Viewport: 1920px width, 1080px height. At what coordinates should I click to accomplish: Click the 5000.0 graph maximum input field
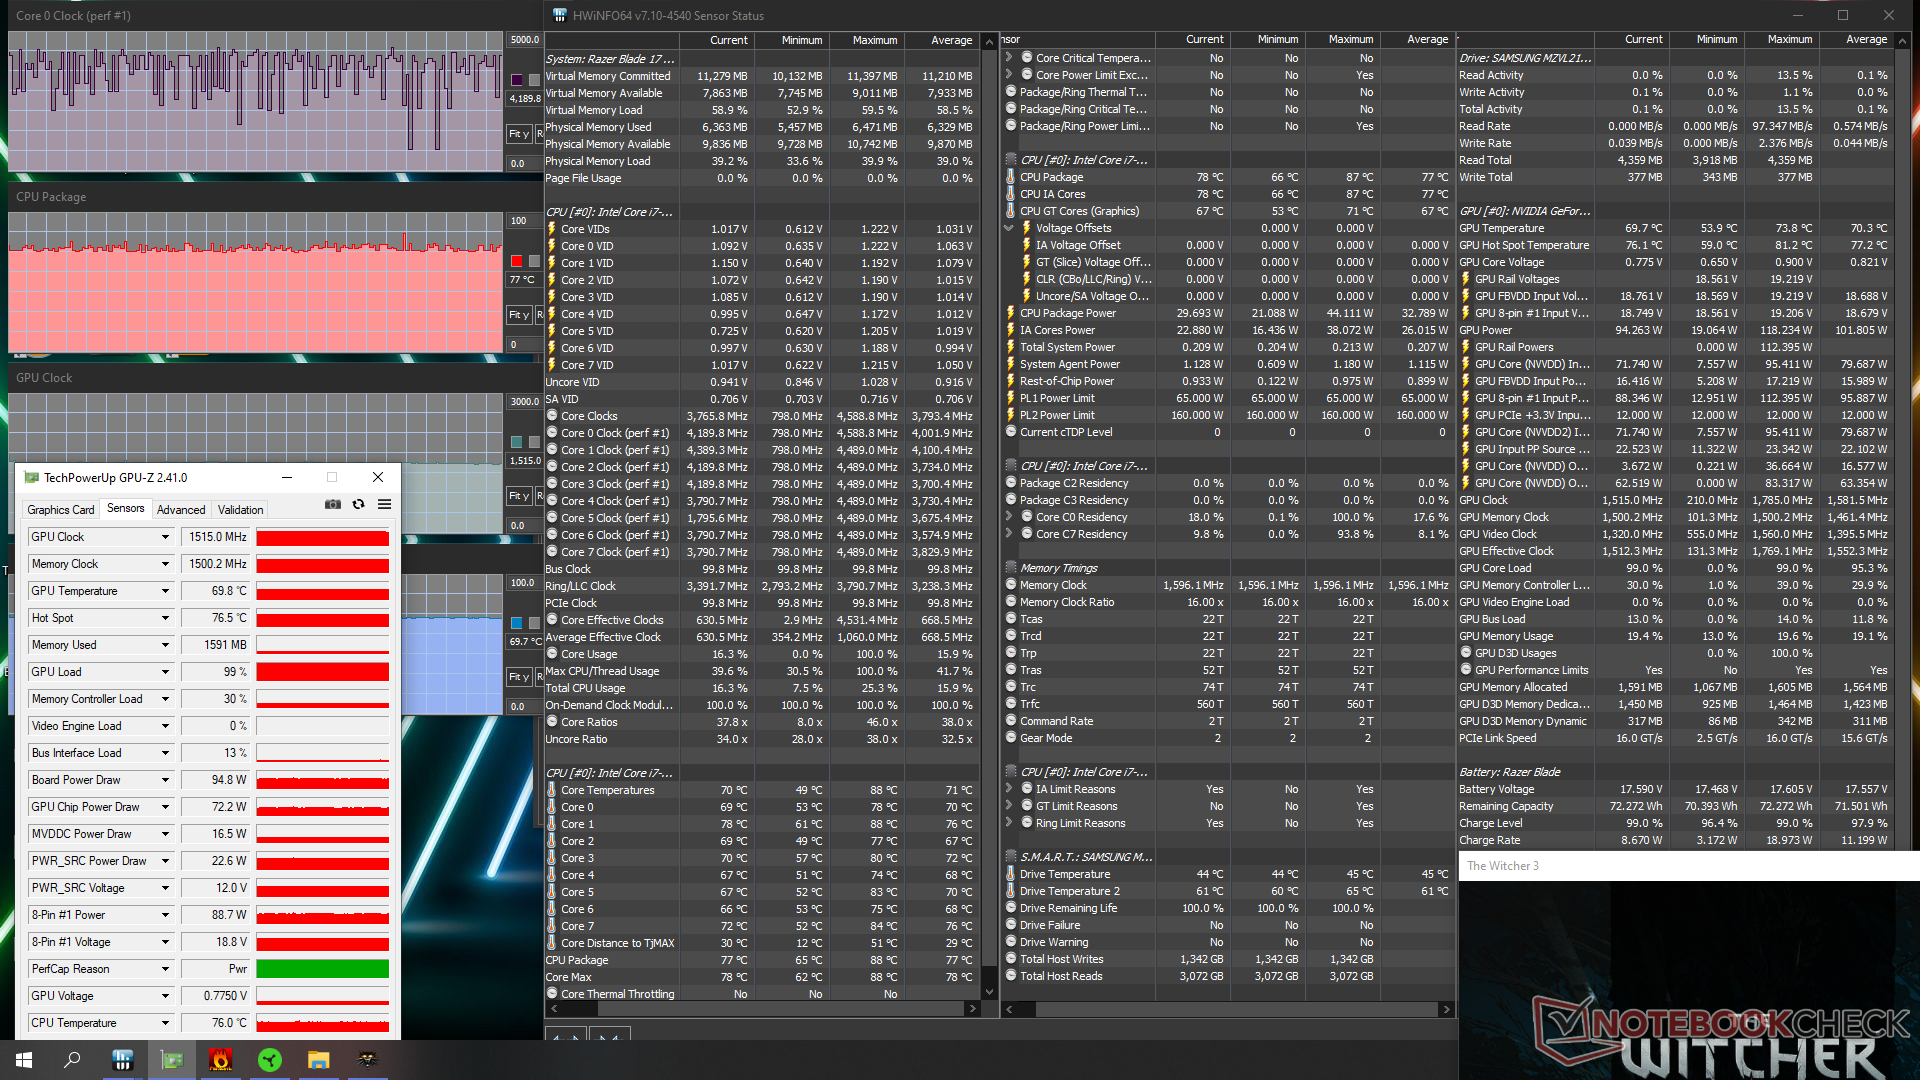tap(524, 40)
